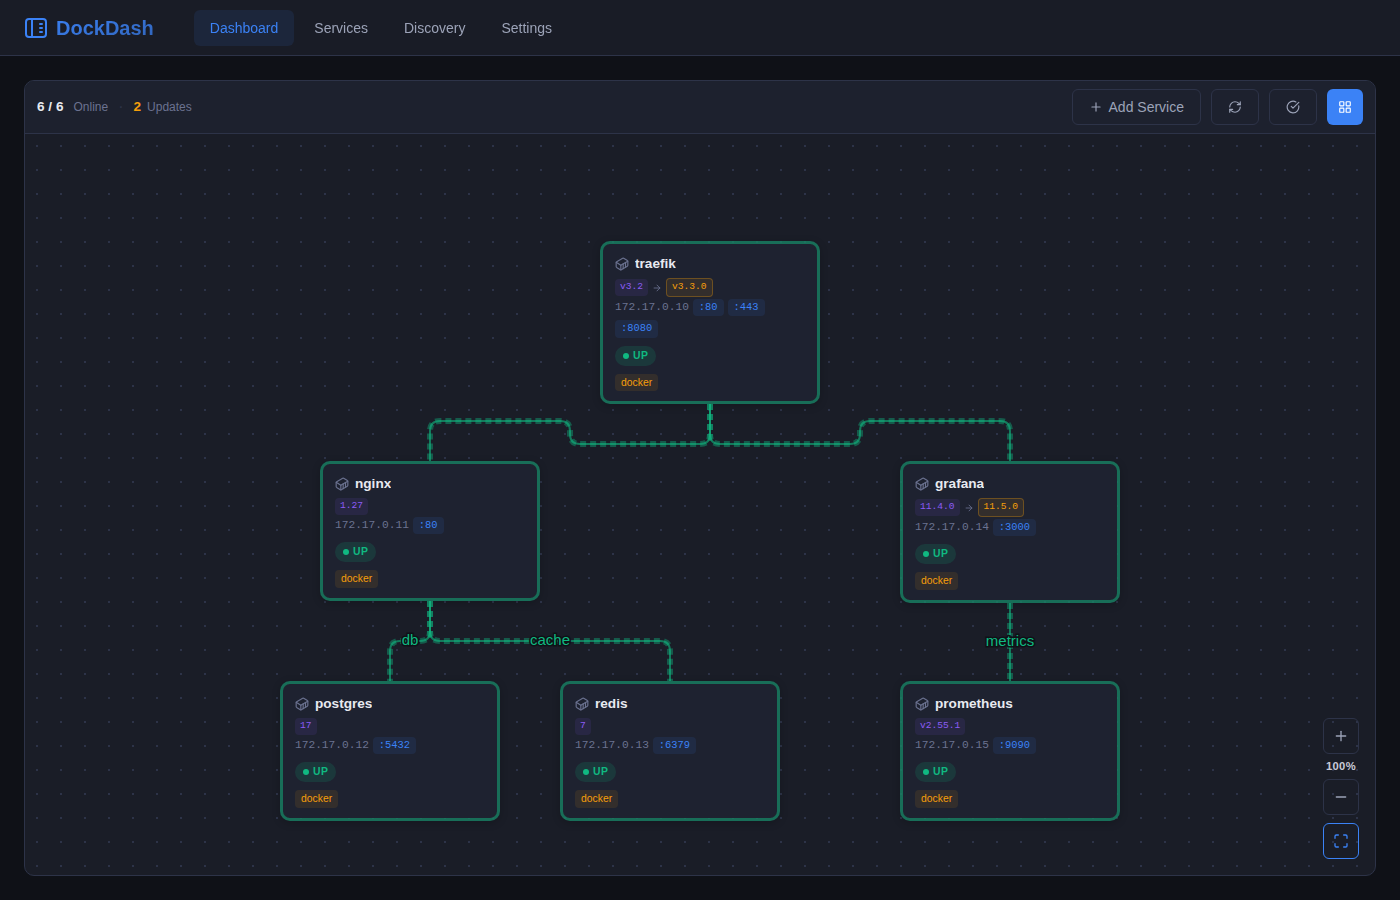Click the 6 / 6 Online counter
1400x900 pixels.
(72, 107)
